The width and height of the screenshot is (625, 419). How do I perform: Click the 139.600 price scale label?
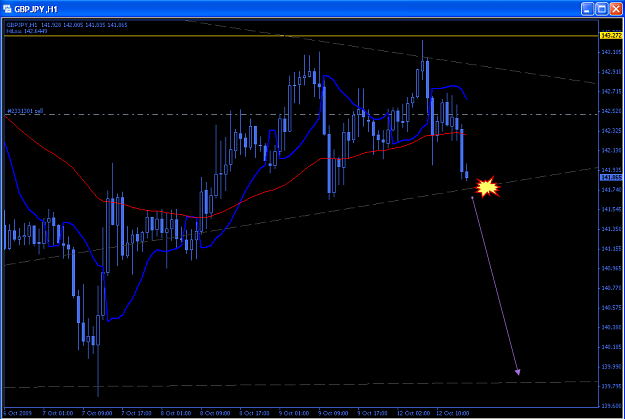(611, 406)
